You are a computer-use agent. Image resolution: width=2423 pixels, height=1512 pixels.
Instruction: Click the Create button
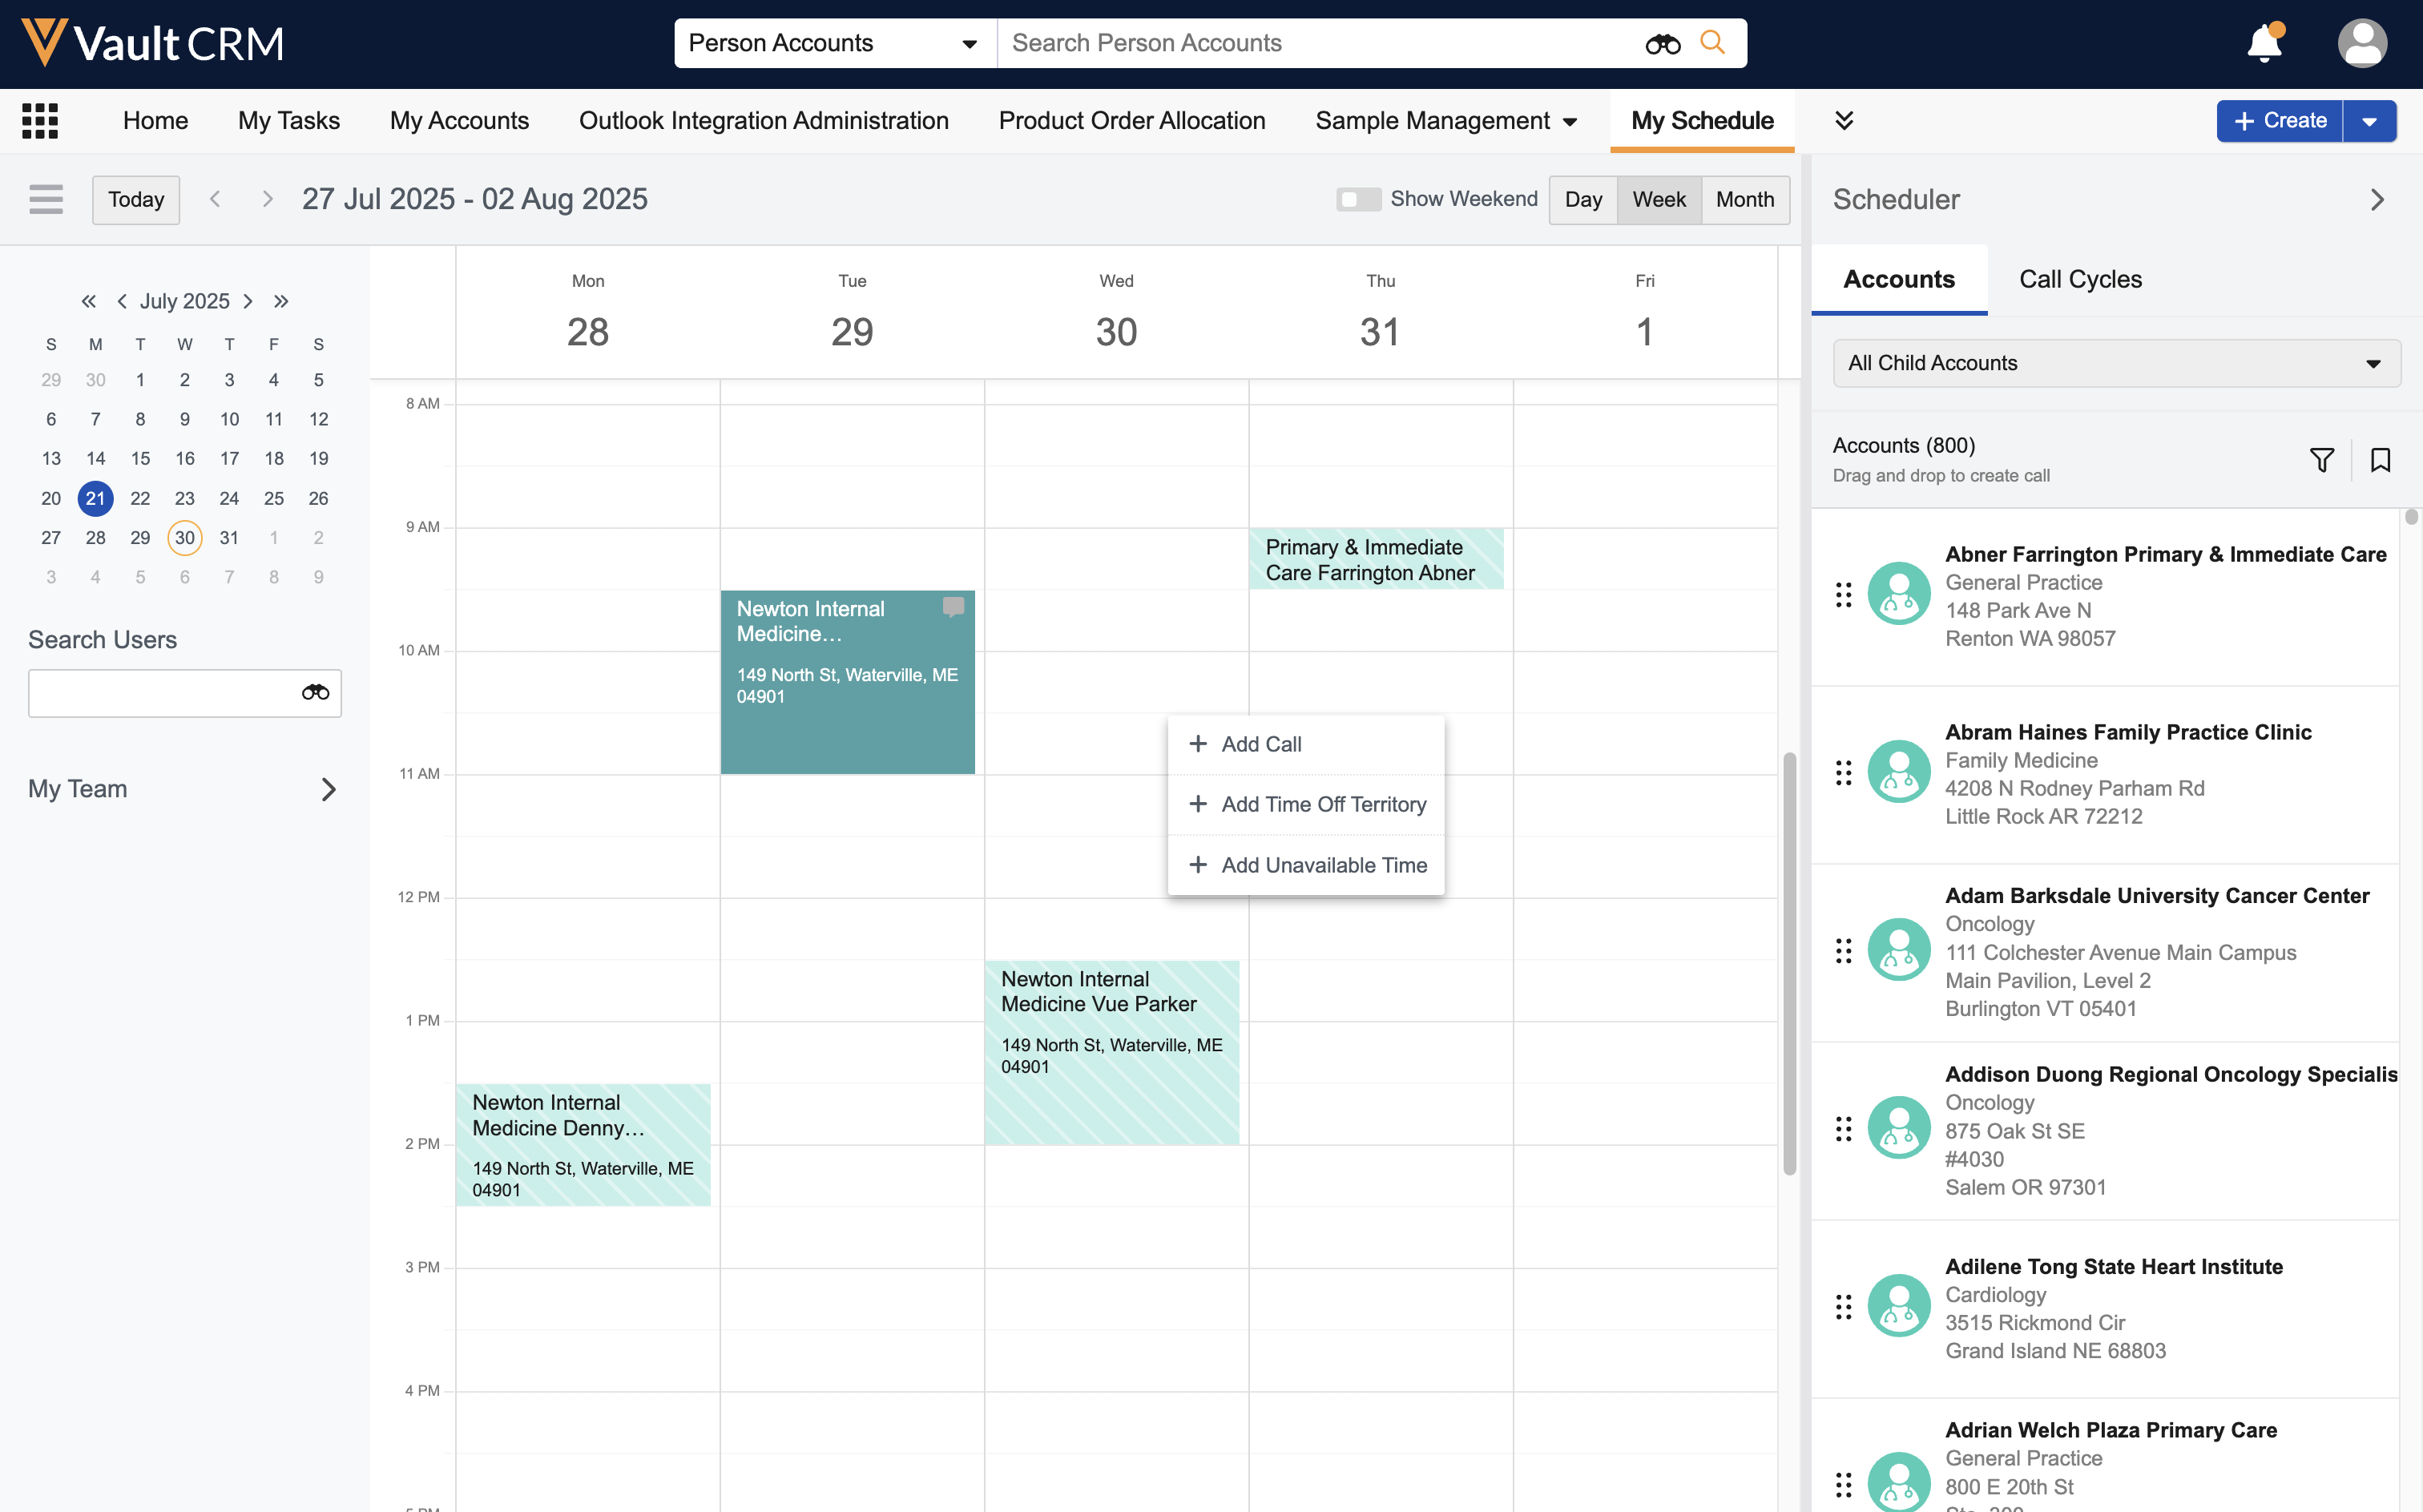(x=2279, y=121)
